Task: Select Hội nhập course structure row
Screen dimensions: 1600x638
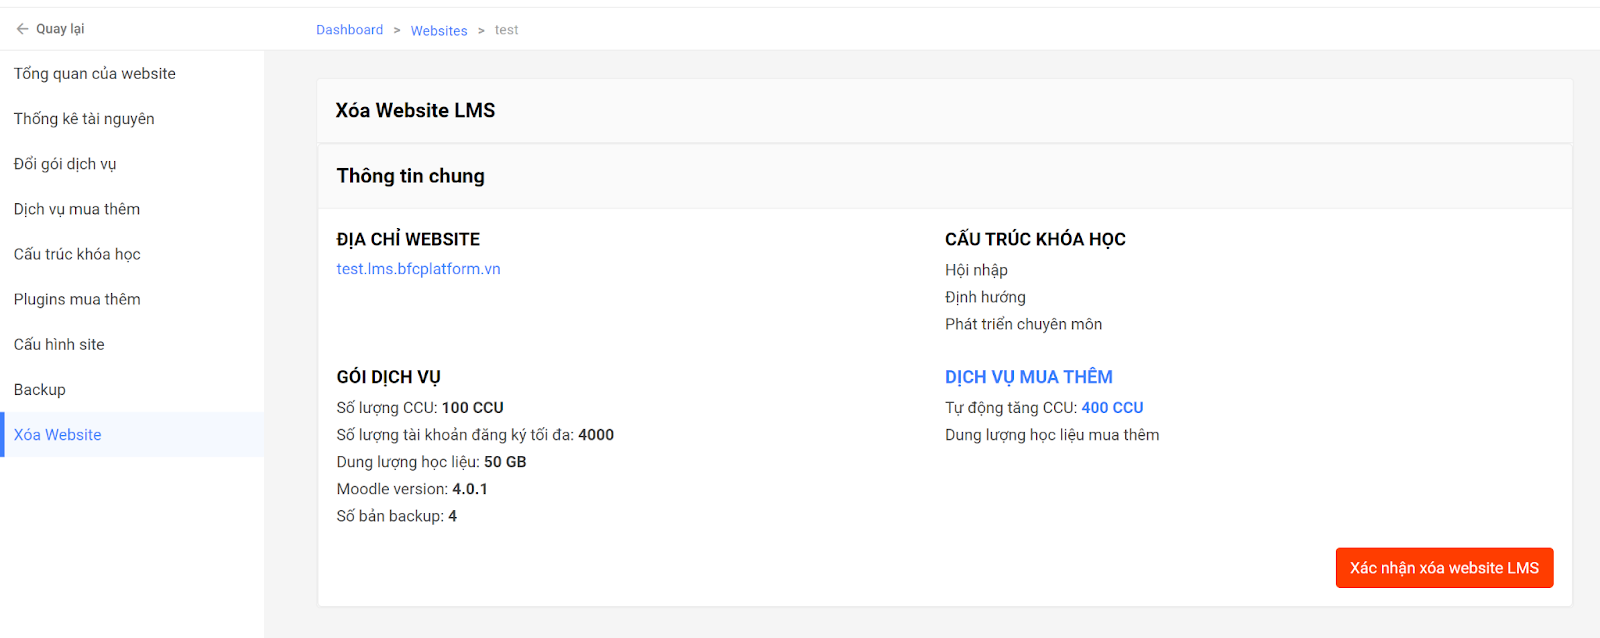Action: [x=976, y=270]
